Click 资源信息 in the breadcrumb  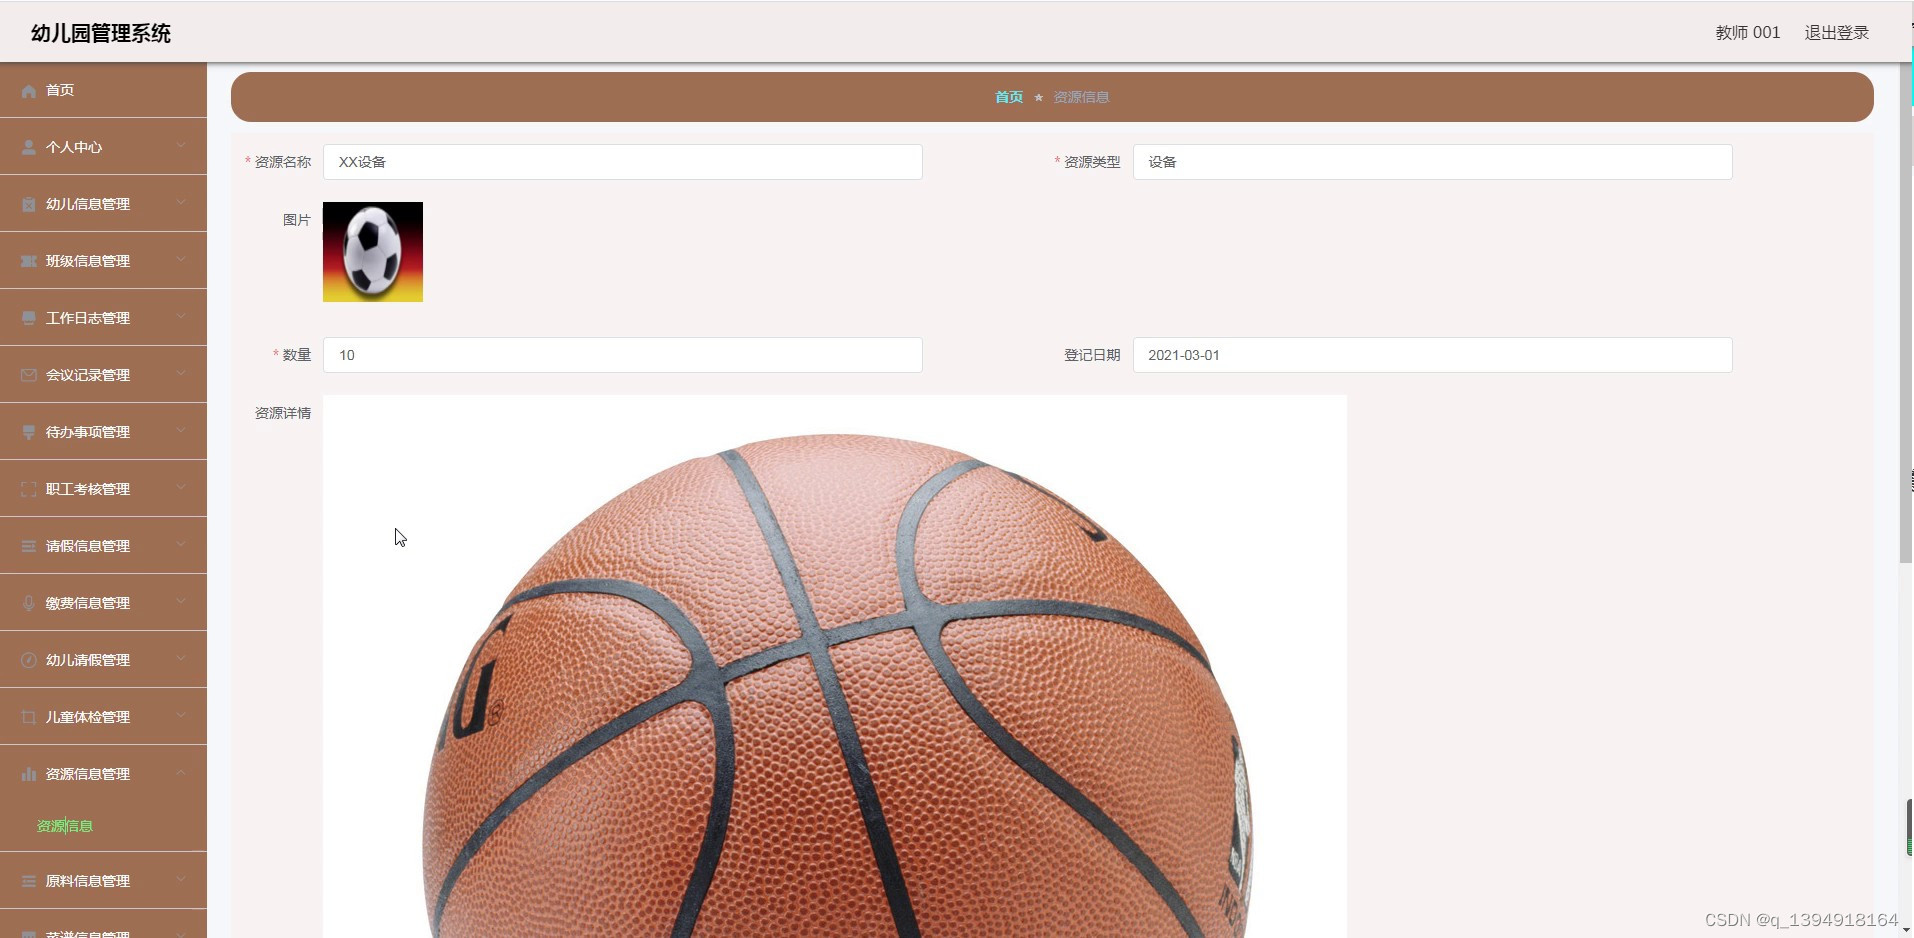[x=1081, y=97]
